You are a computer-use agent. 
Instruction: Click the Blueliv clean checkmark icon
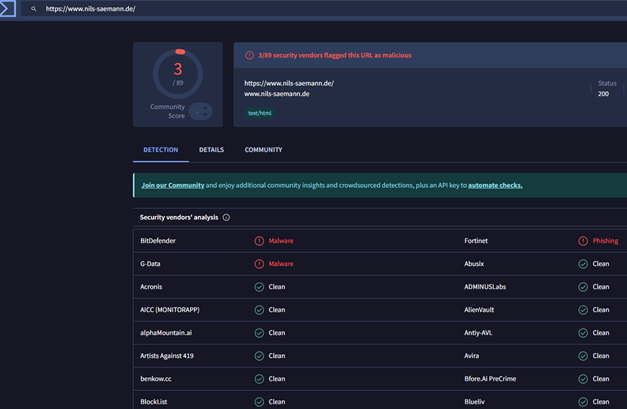coord(583,402)
